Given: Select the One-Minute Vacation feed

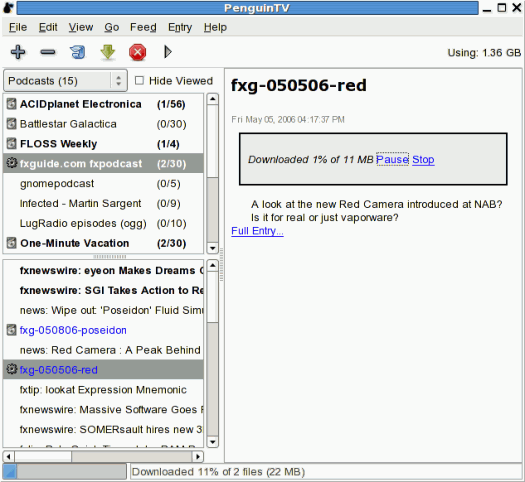Looking at the screenshot, I should pos(103,243).
